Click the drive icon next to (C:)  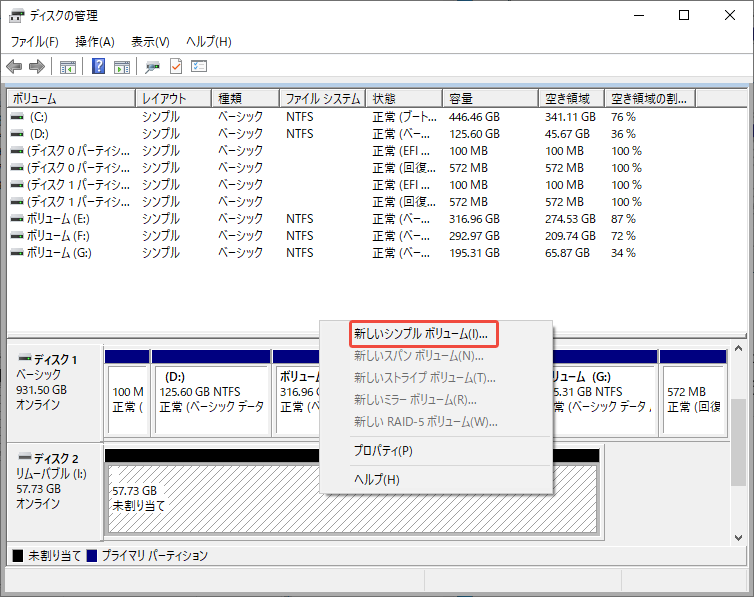[17, 117]
